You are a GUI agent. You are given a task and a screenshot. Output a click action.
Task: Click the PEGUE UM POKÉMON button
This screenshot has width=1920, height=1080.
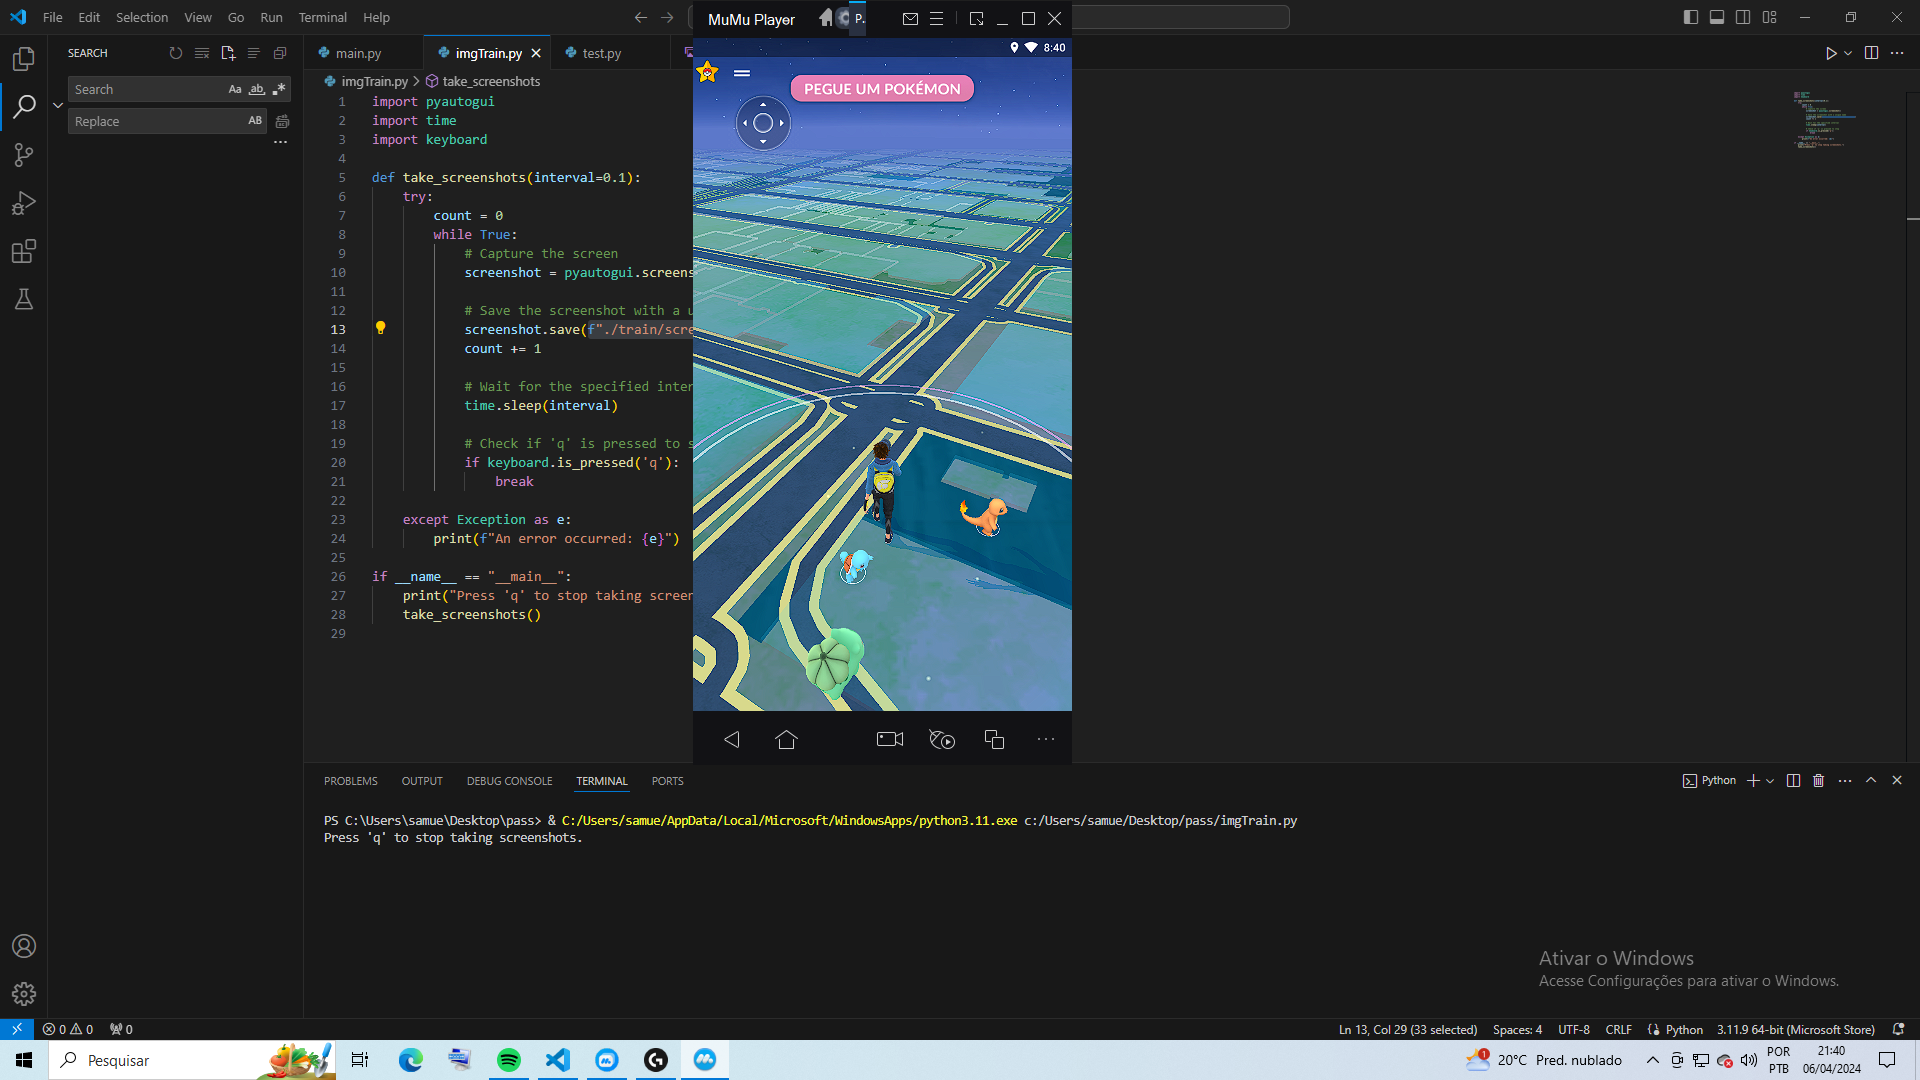(x=882, y=89)
